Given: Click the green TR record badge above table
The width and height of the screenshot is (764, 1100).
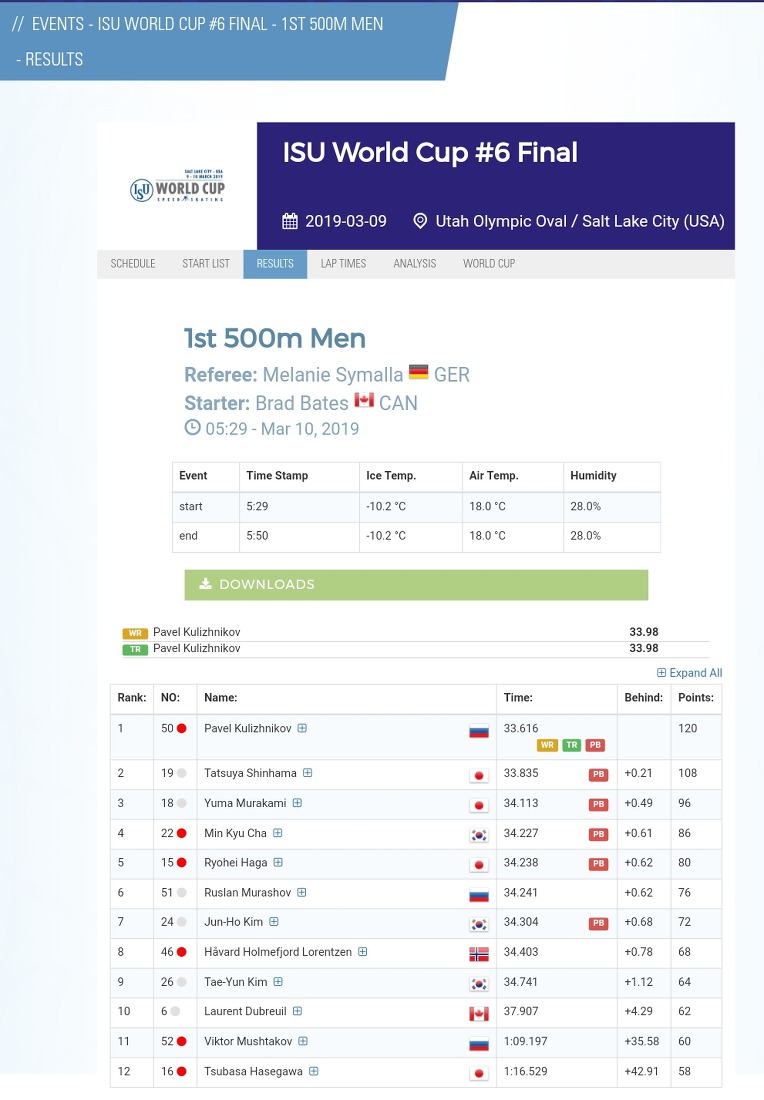Looking at the screenshot, I should pos(134,649).
